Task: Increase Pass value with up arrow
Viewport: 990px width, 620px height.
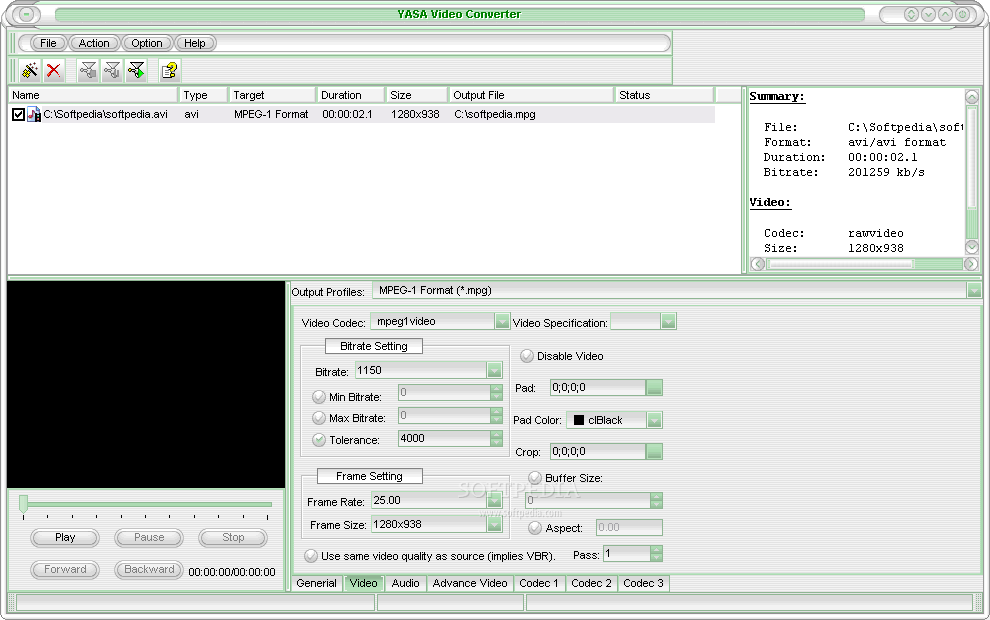Action: 657,550
